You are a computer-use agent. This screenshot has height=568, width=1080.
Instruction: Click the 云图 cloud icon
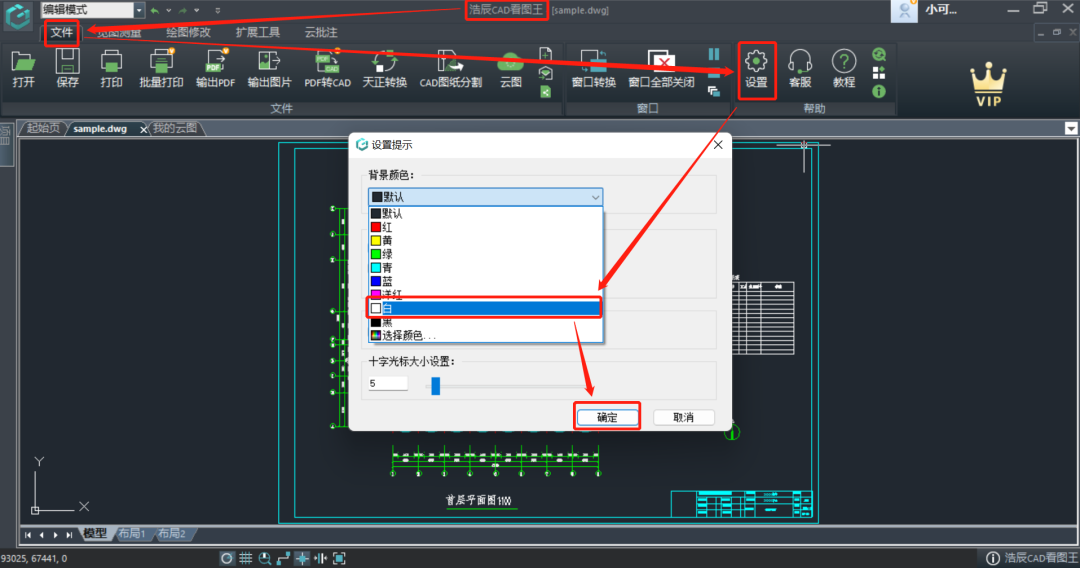(x=510, y=68)
